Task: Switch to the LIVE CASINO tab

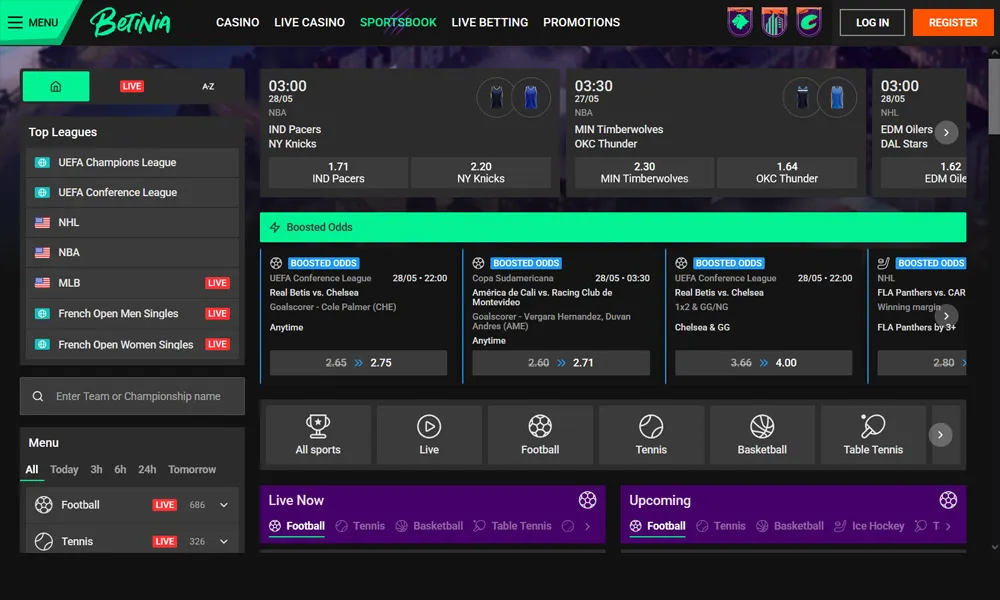Action: pyautogui.click(x=309, y=22)
